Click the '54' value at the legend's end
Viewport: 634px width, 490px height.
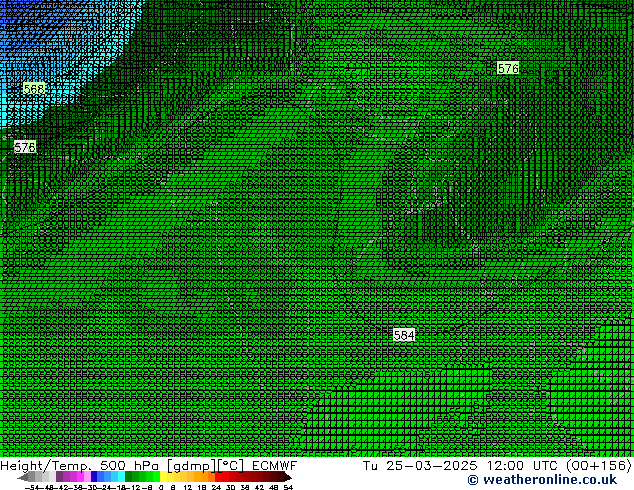tap(288, 487)
